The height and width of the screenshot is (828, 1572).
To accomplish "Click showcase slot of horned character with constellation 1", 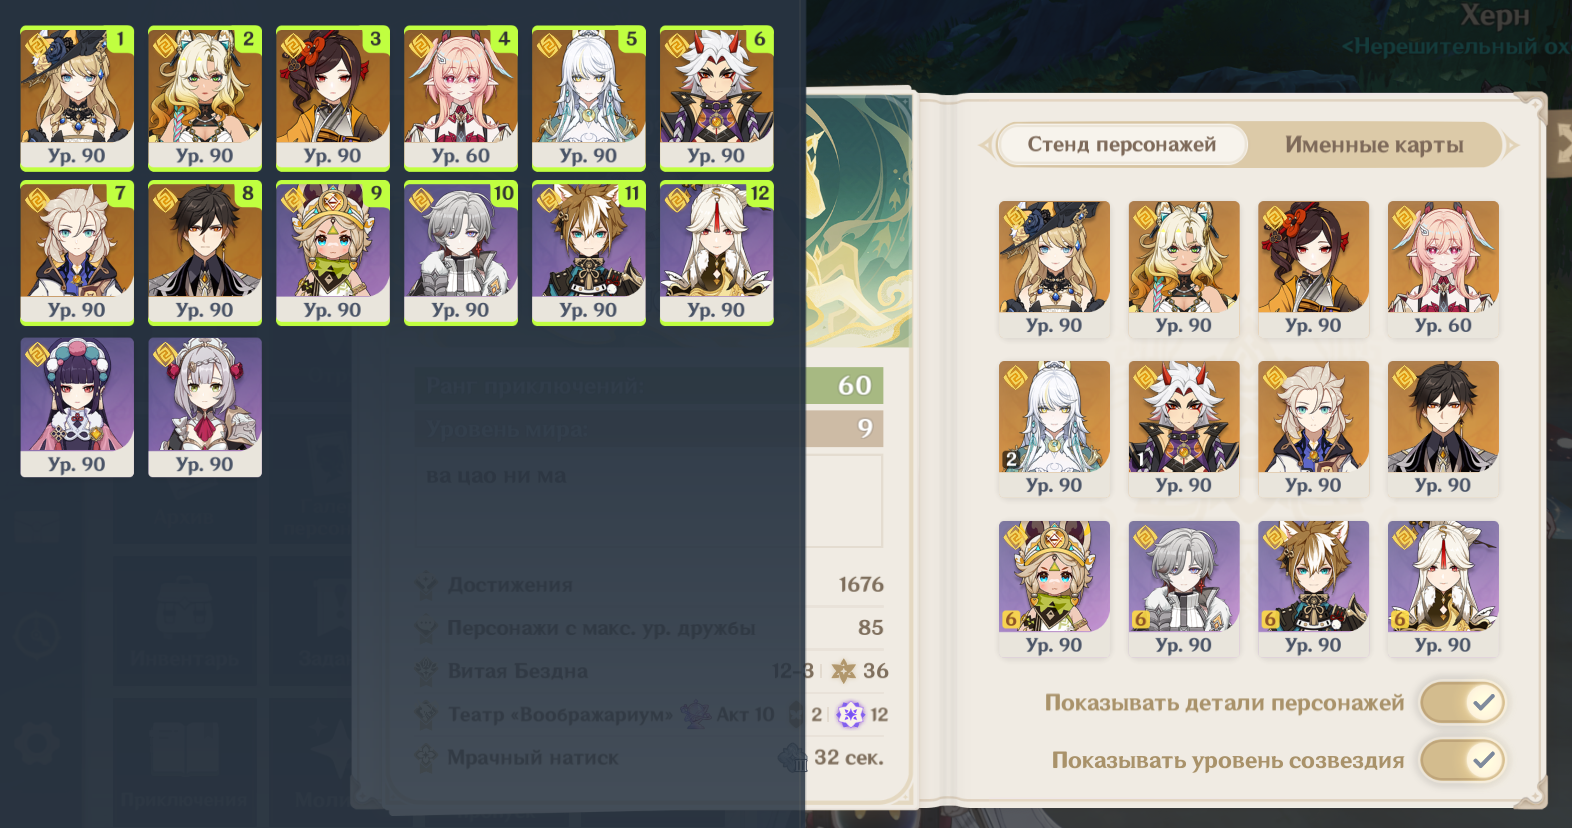I will tap(1184, 429).
